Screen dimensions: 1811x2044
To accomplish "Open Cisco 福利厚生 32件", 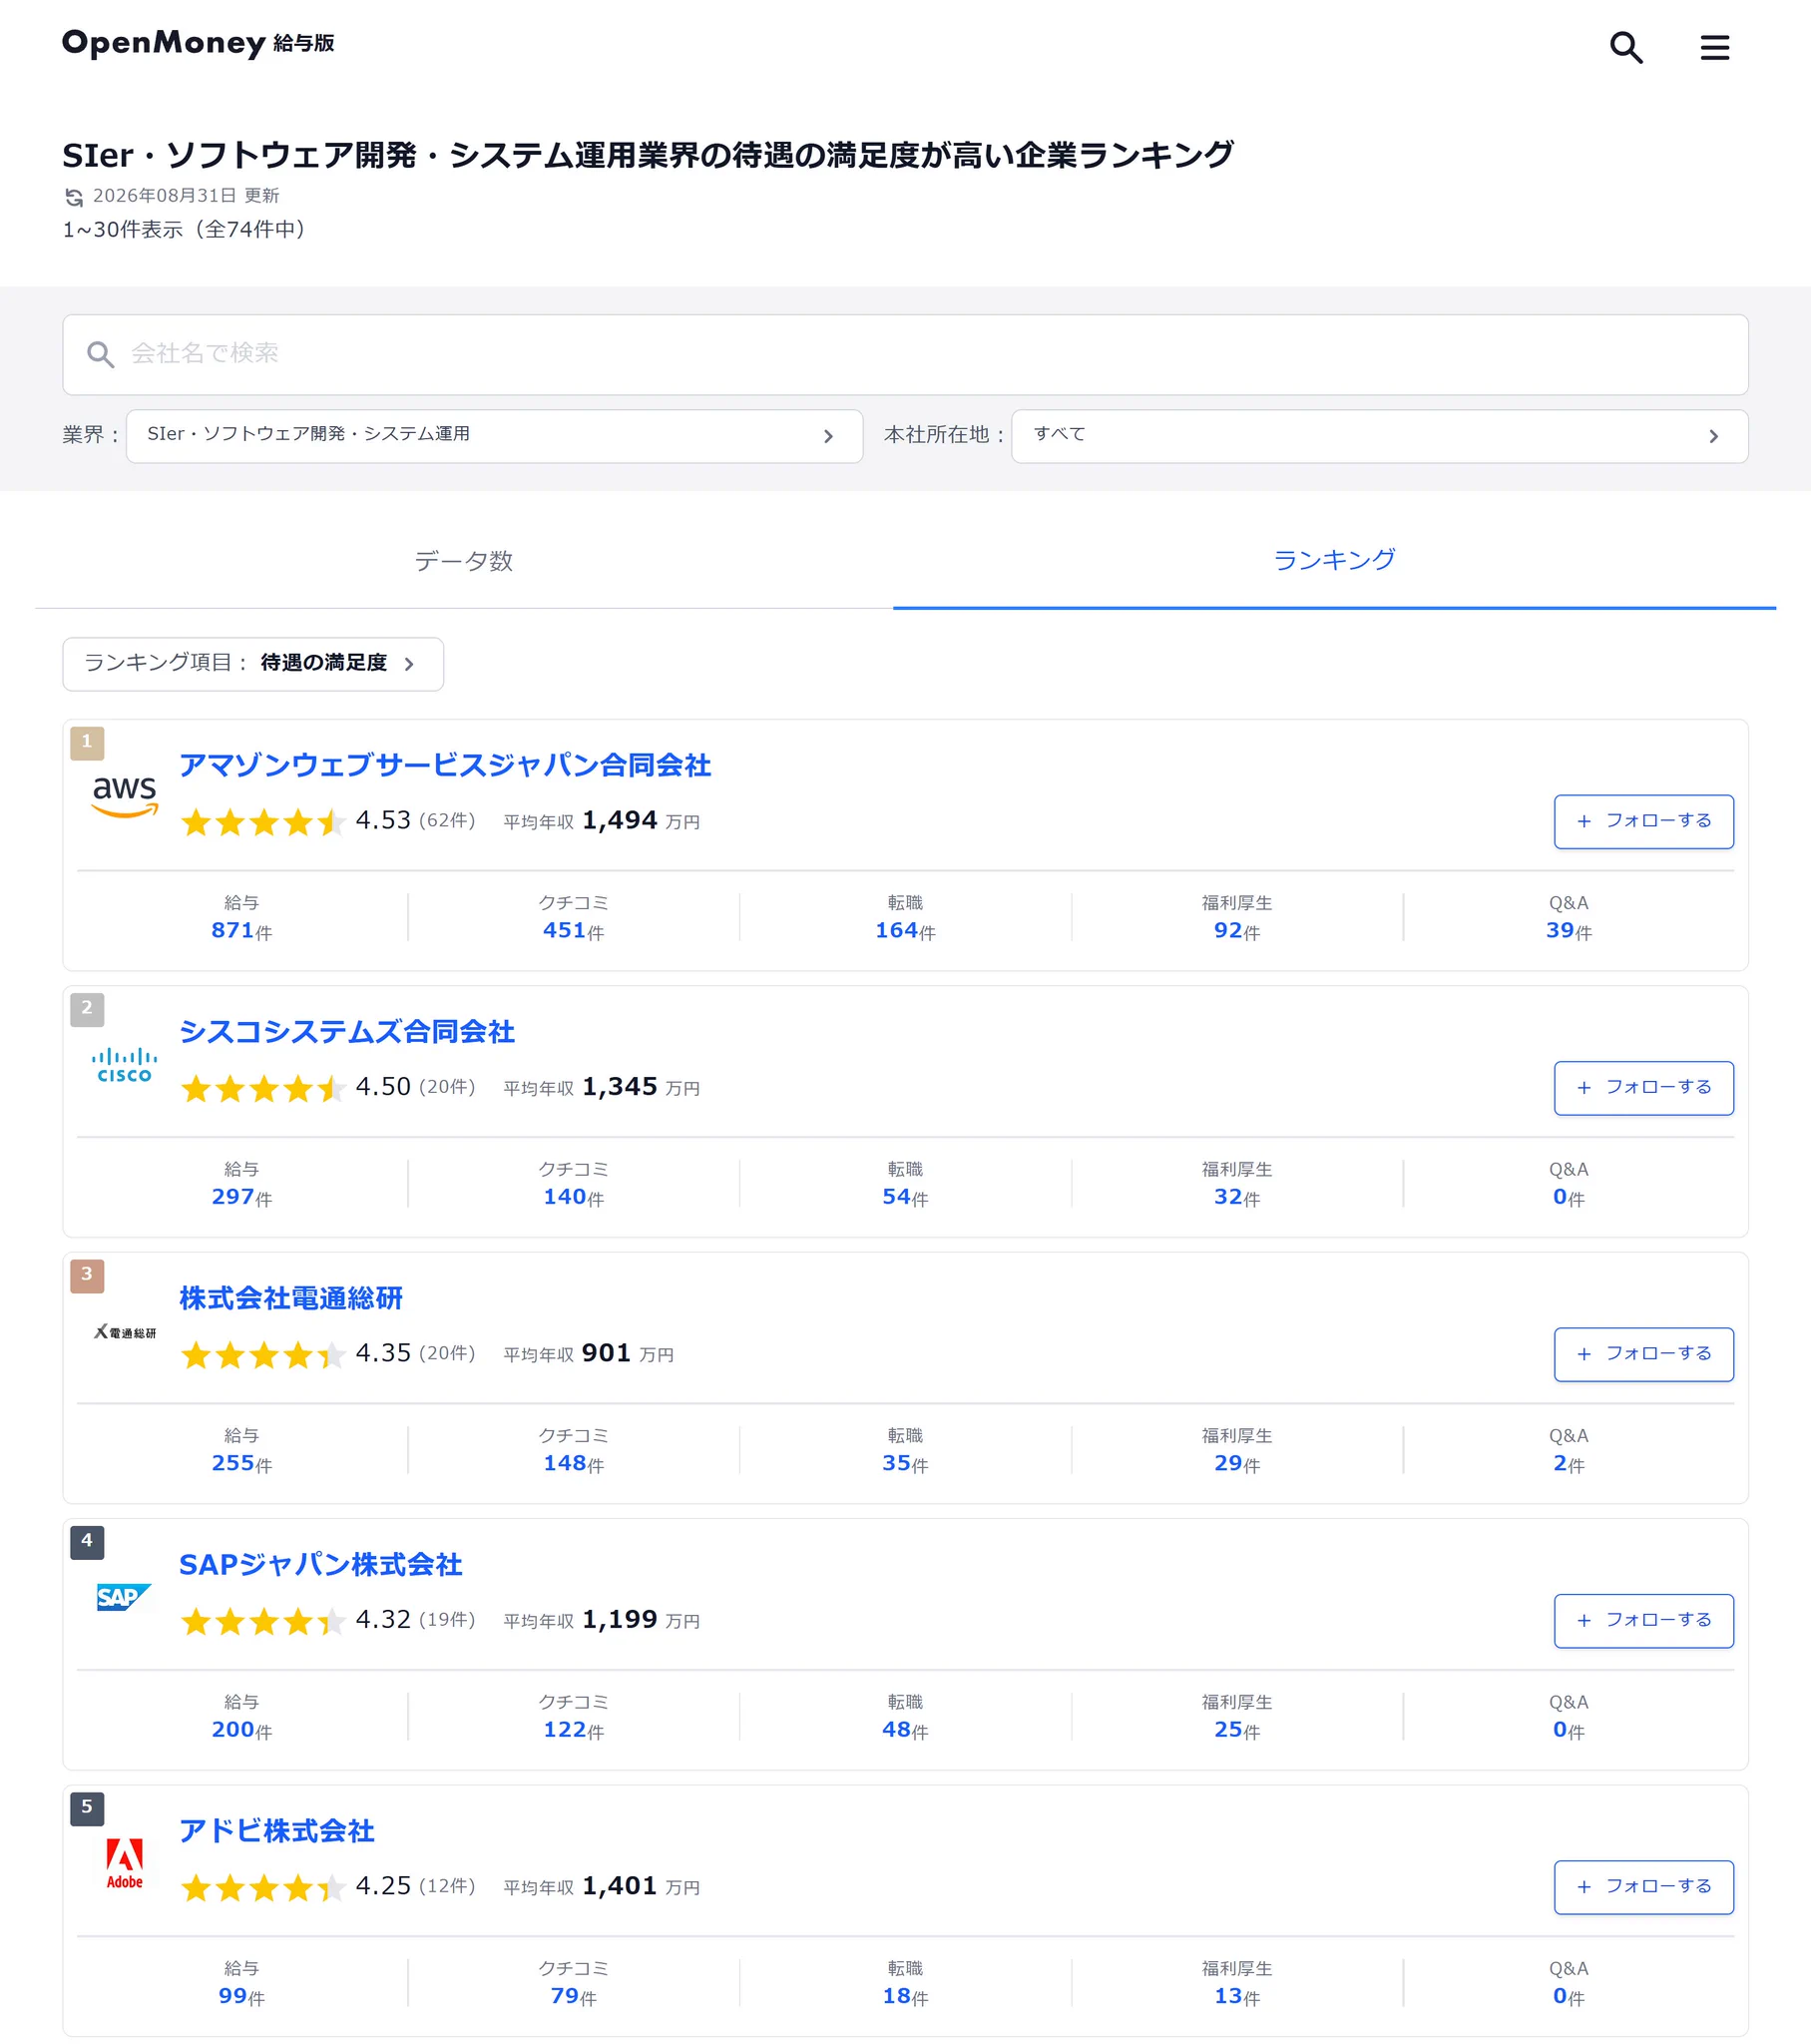I will 1237,1184.
